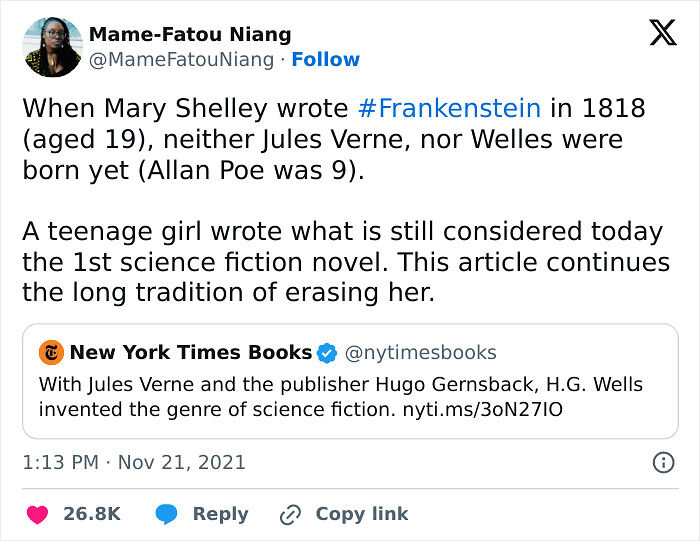
Task: Click the X logo icon
Action: point(662,33)
